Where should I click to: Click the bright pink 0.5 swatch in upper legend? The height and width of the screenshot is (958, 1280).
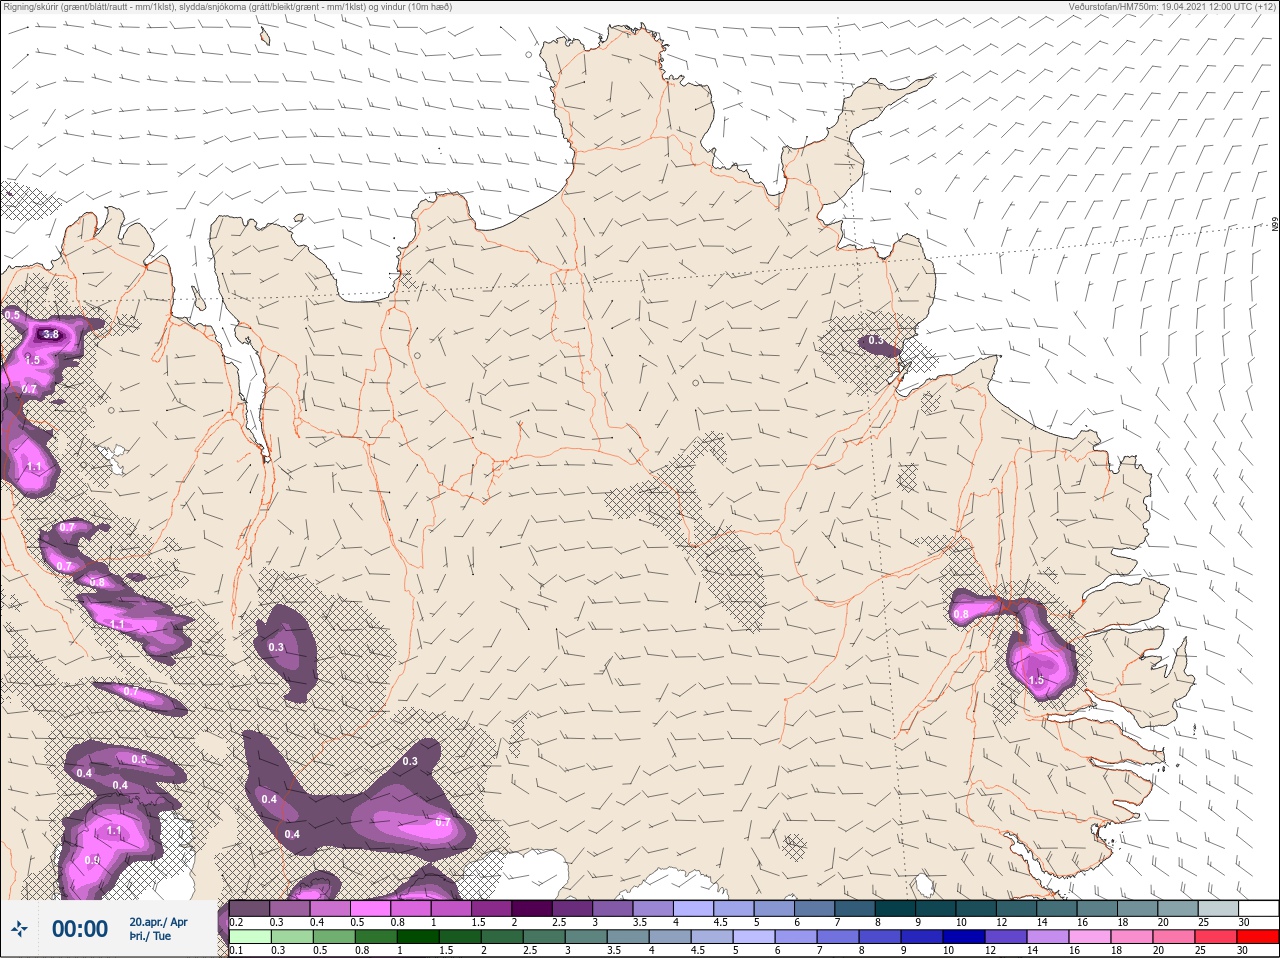(x=370, y=908)
